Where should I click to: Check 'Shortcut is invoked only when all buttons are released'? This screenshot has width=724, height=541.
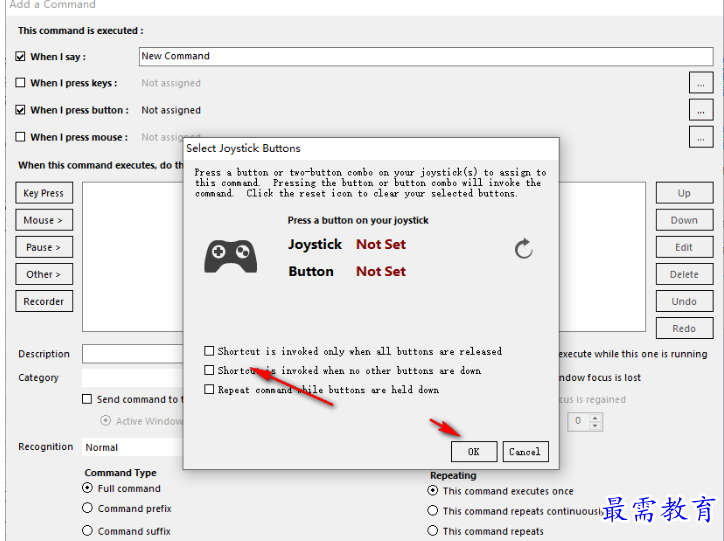click(209, 351)
